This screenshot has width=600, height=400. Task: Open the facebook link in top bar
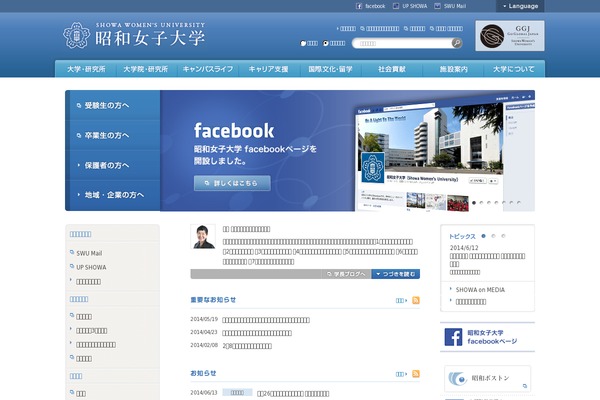[x=370, y=6]
